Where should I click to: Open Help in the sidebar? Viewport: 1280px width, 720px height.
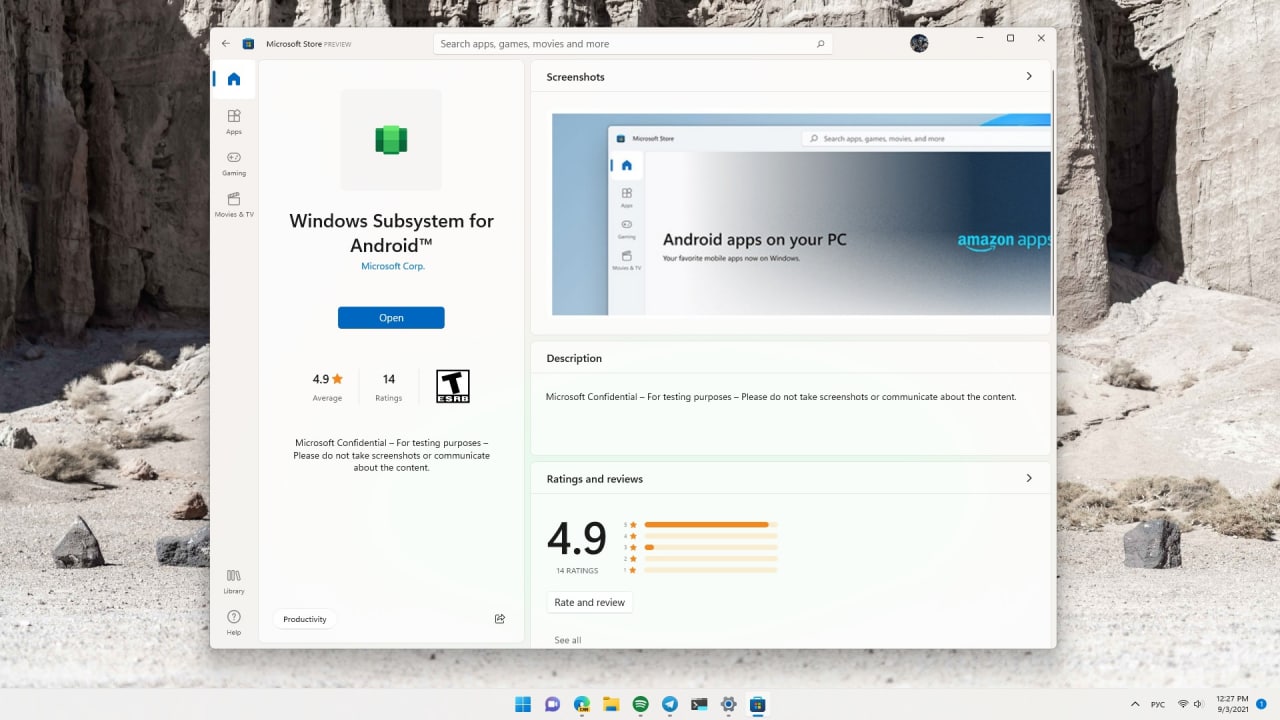(233, 623)
